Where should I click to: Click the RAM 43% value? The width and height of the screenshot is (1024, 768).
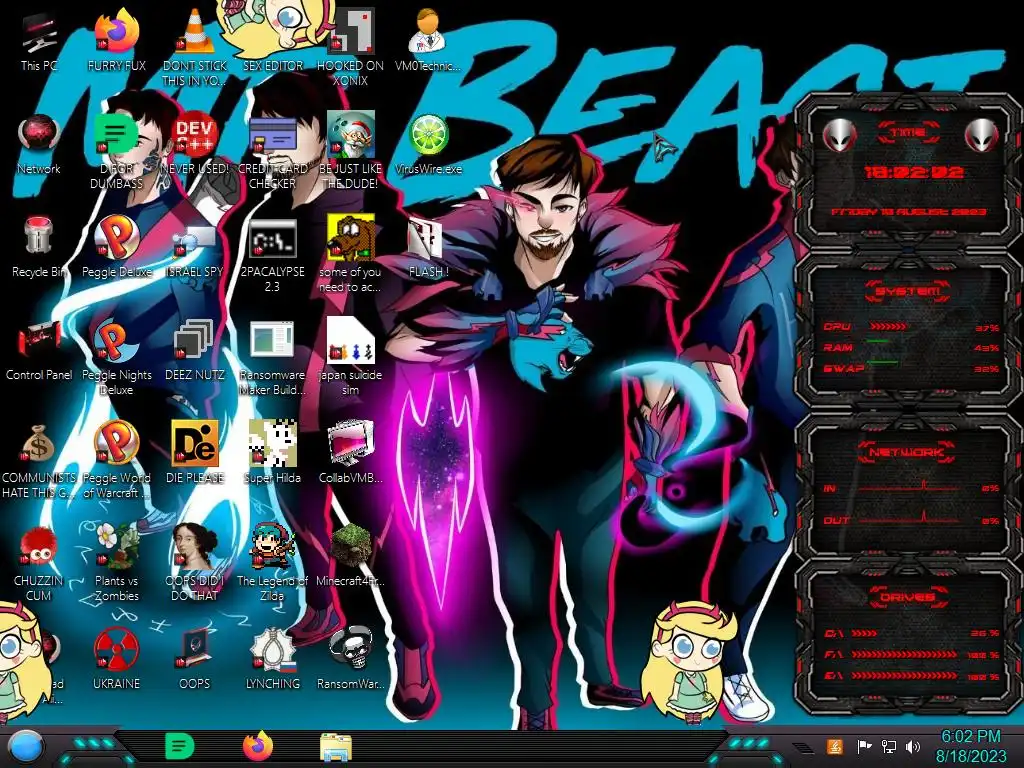pyautogui.click(x=986, y=348)
